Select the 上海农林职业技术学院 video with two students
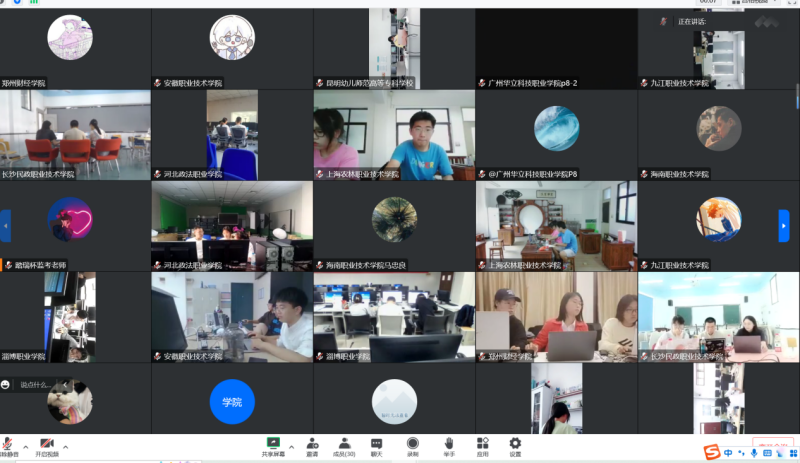The height and width of the screenshot is (463, 800). 394,135
